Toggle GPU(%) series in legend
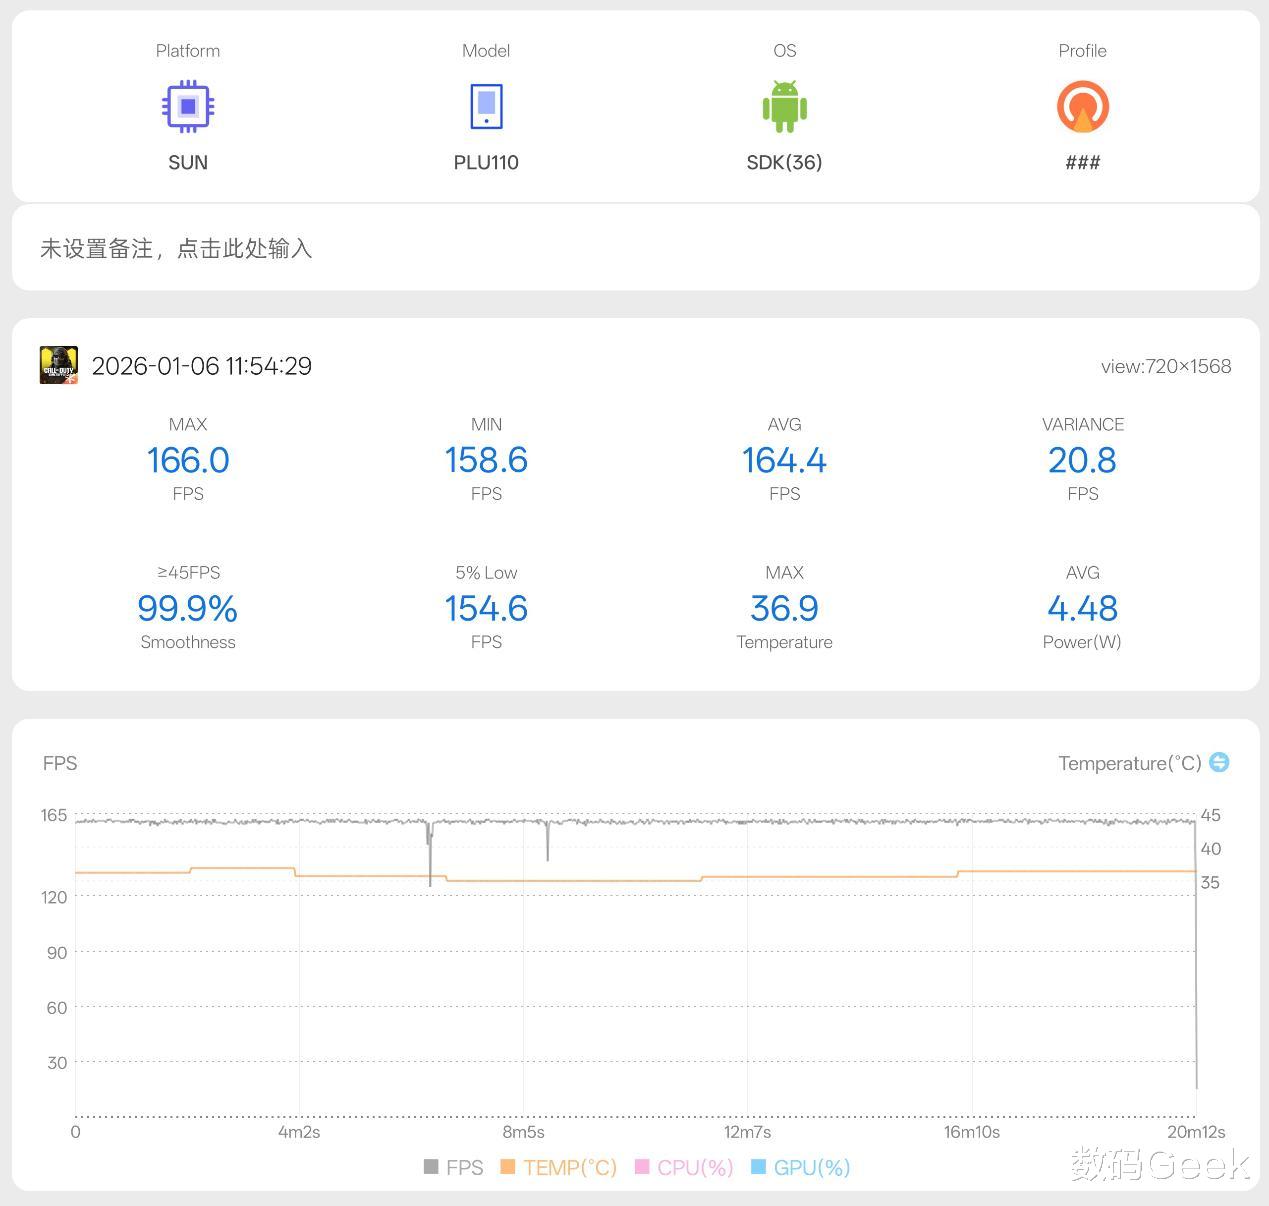Image resolution: width=1269 pixels, height=1206 pixels. (x=800, y=1167)
